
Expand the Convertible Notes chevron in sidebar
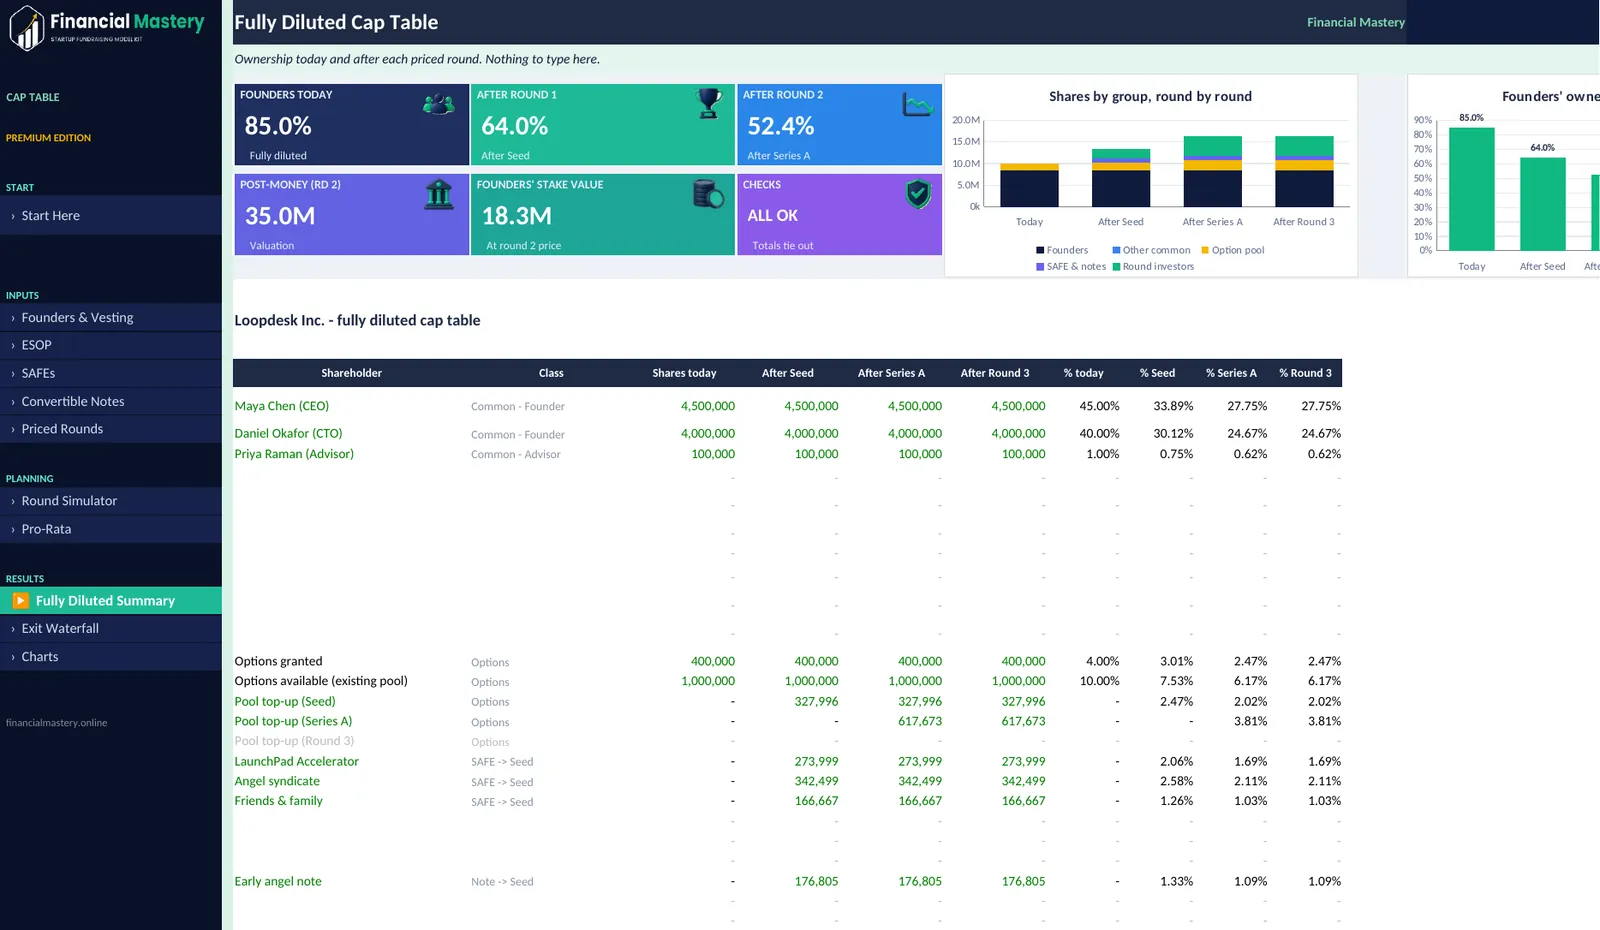[13, 402]
